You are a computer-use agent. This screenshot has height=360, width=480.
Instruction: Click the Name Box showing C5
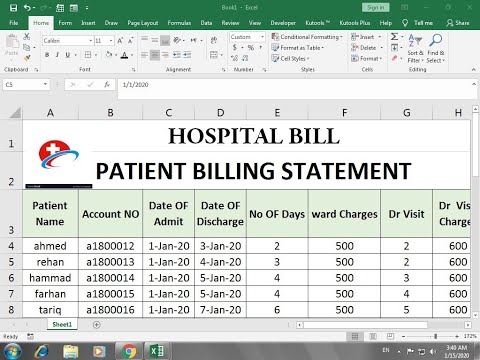tap(22, 85)
